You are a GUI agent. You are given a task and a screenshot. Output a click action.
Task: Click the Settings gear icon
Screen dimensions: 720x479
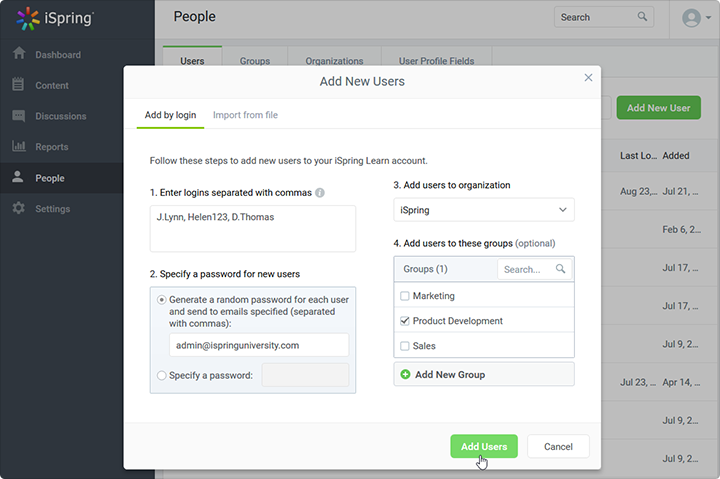pyautogui.click(x=18, y=208)
